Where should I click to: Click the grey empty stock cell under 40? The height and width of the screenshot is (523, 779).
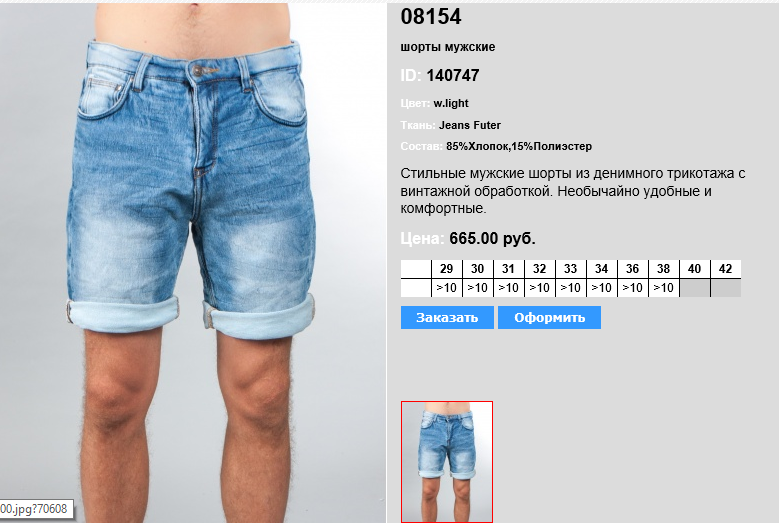[x=695, y=288]
